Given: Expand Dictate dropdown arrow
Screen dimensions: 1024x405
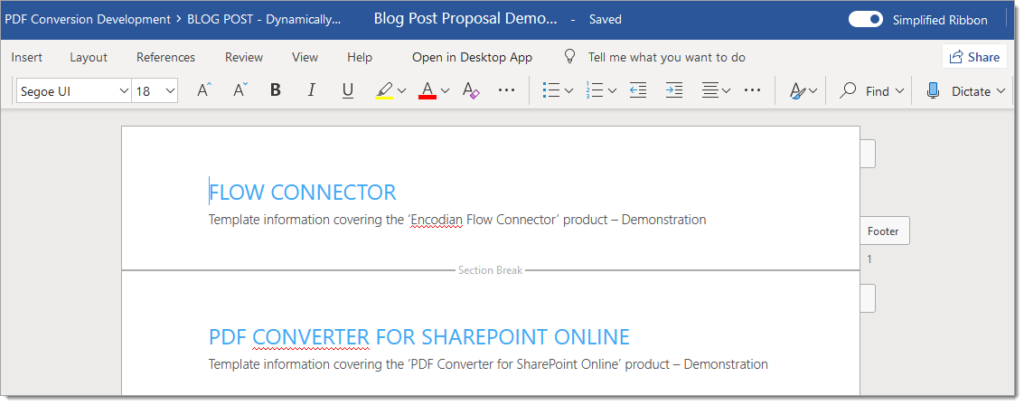Looking at the screenshot, I should [1001, 91].
